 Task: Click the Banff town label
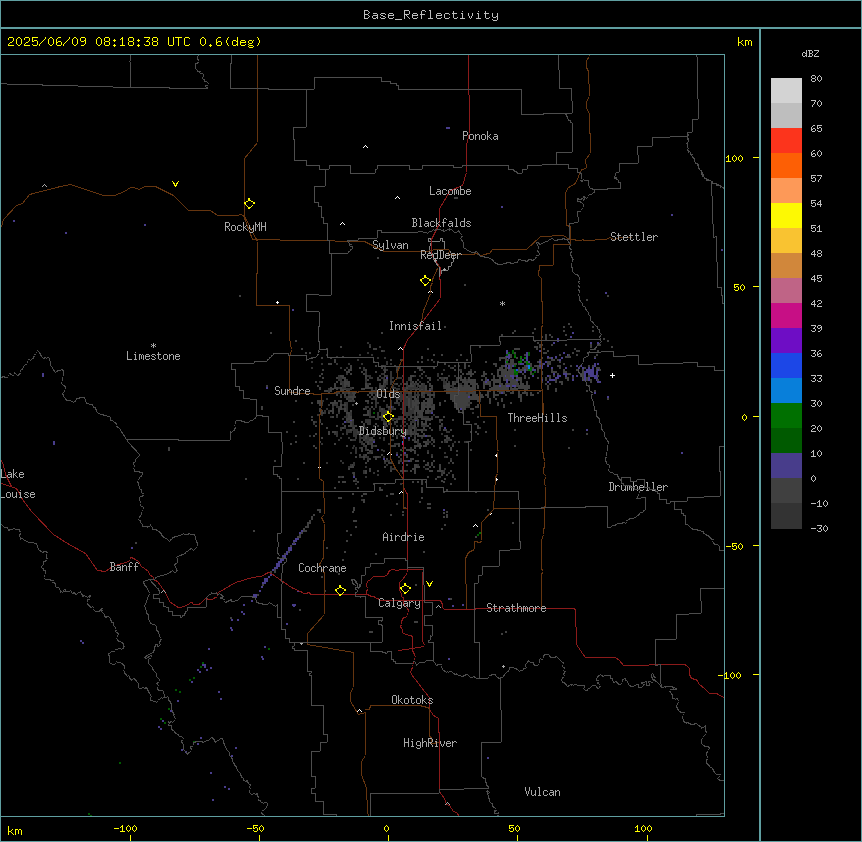124,567
